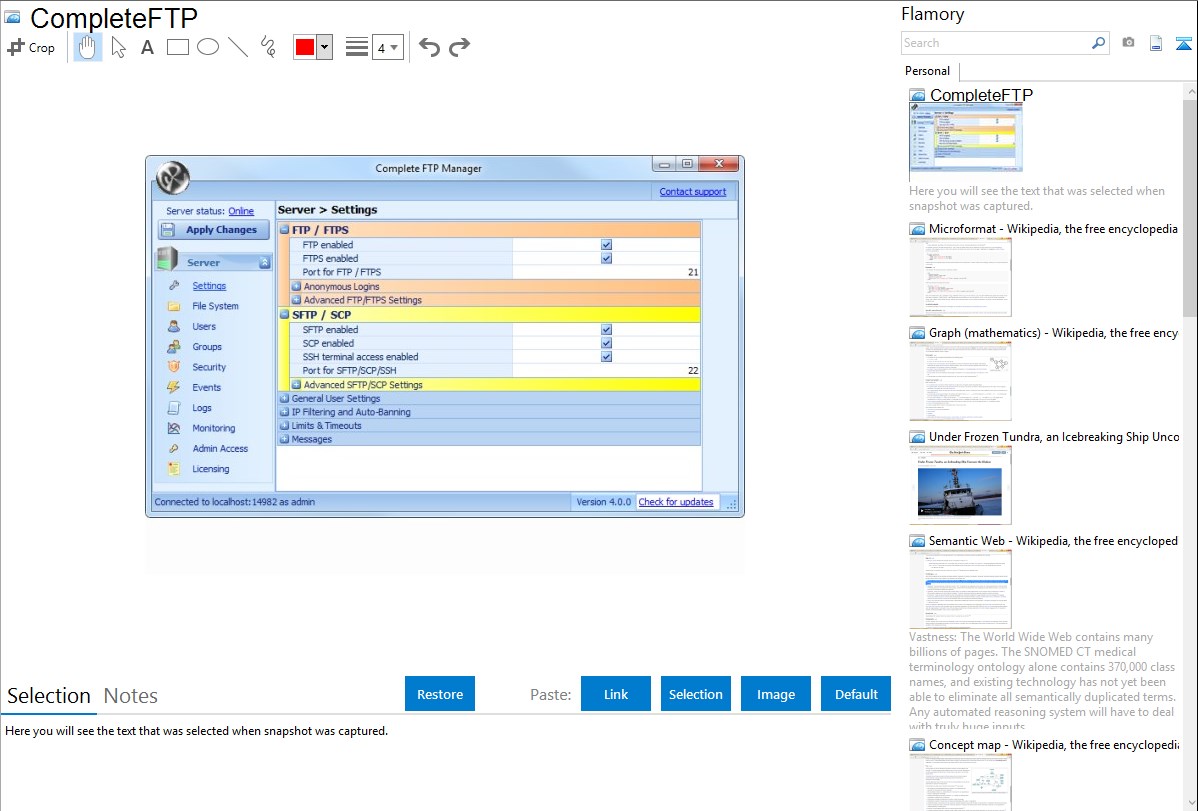
Task: Click the search magnifier icon
Action: click(1098, 43)
